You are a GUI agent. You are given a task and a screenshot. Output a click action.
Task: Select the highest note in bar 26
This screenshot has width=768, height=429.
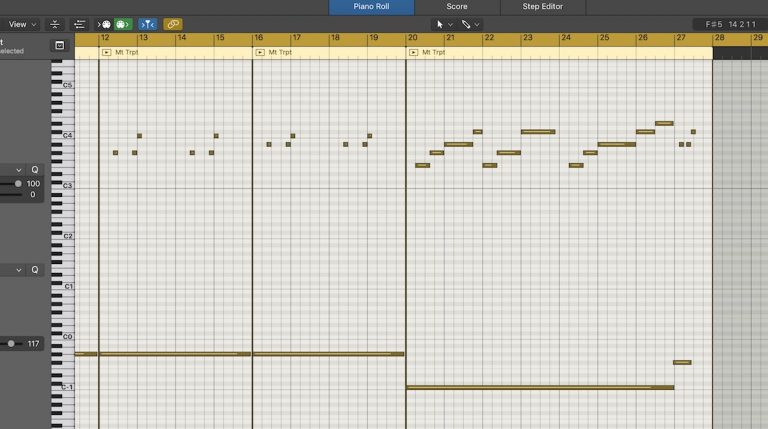[664, 123]
